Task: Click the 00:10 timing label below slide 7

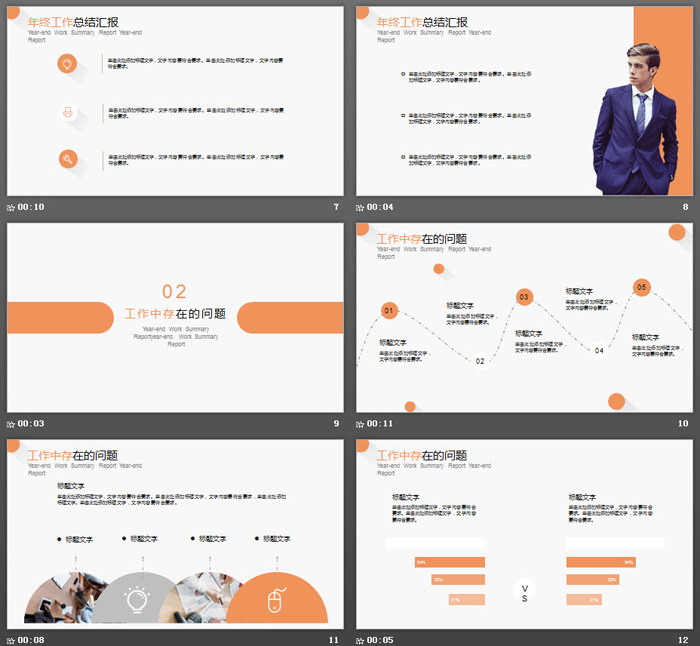Action: pos(31,208)
